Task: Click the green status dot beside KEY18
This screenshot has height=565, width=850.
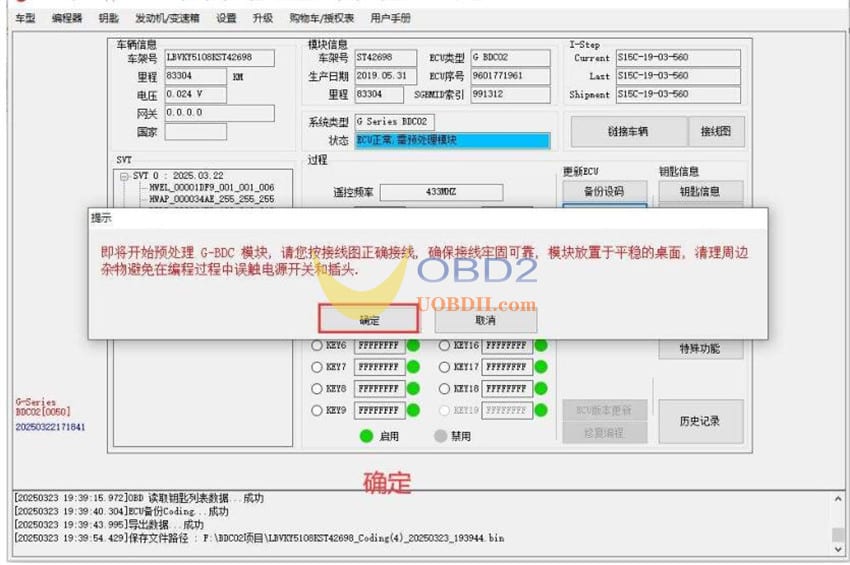Action: [x=541, y=389]
